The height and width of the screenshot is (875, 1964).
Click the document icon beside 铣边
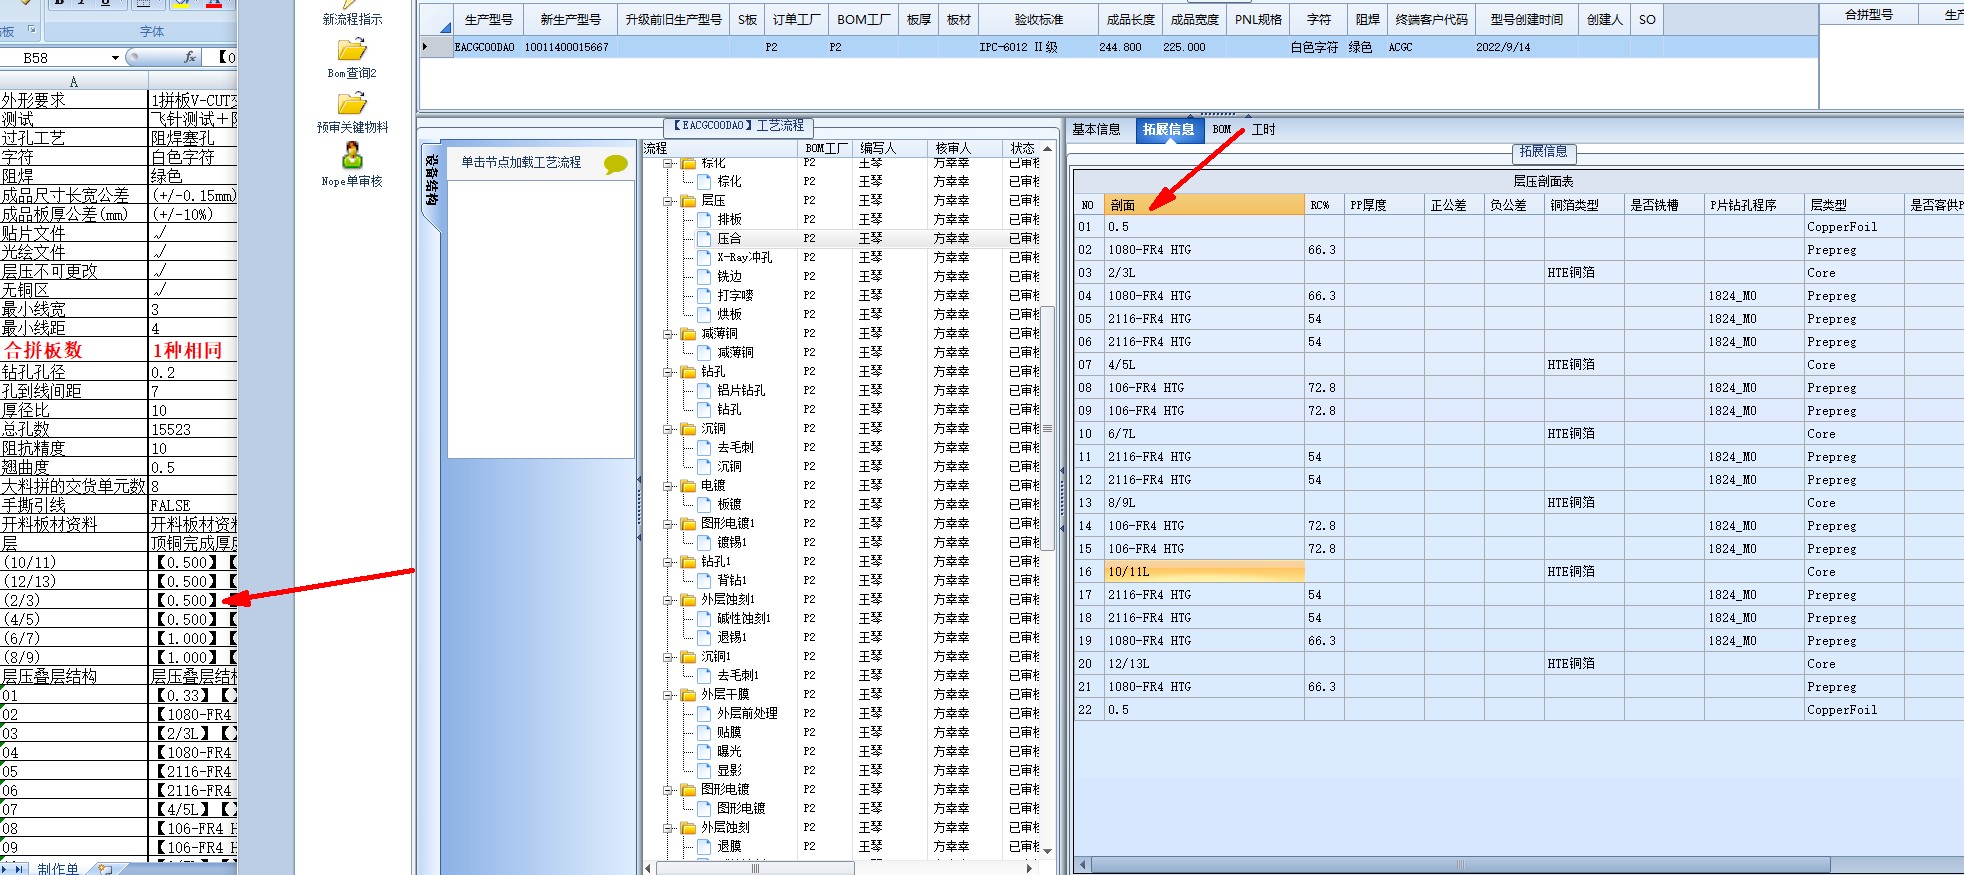pyautogui.click(x=703, y=276)
